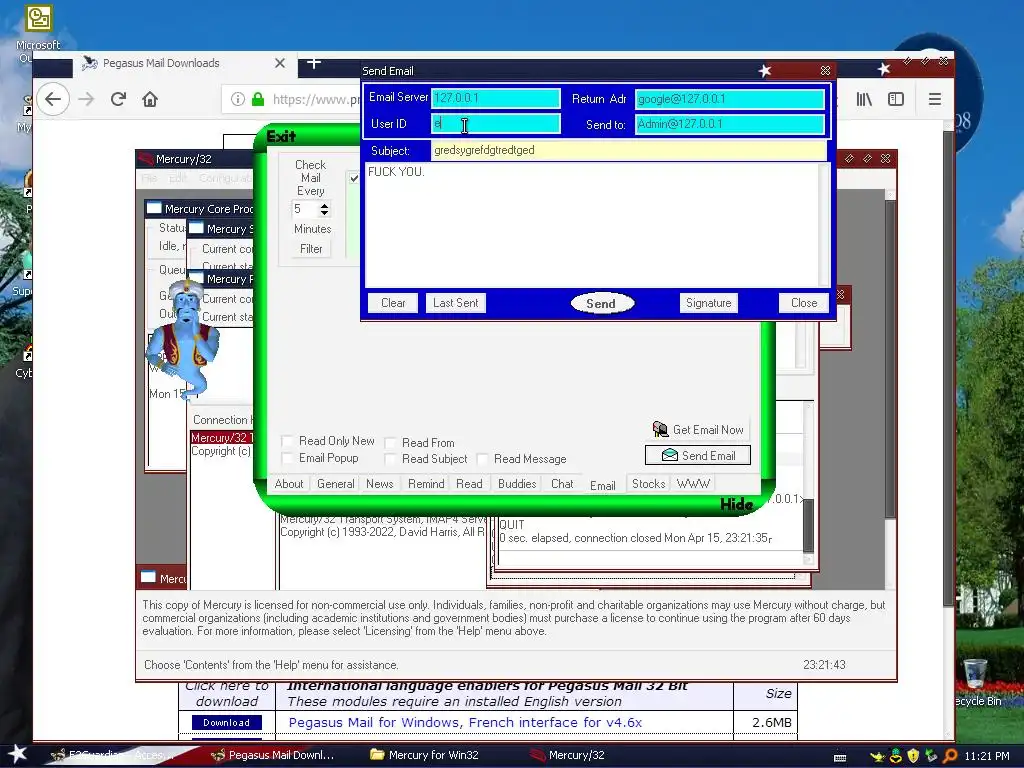Open Pegasus Mail French interface v4.6x link
Screen dimensions: 1024x768
[x=465, y=722]
